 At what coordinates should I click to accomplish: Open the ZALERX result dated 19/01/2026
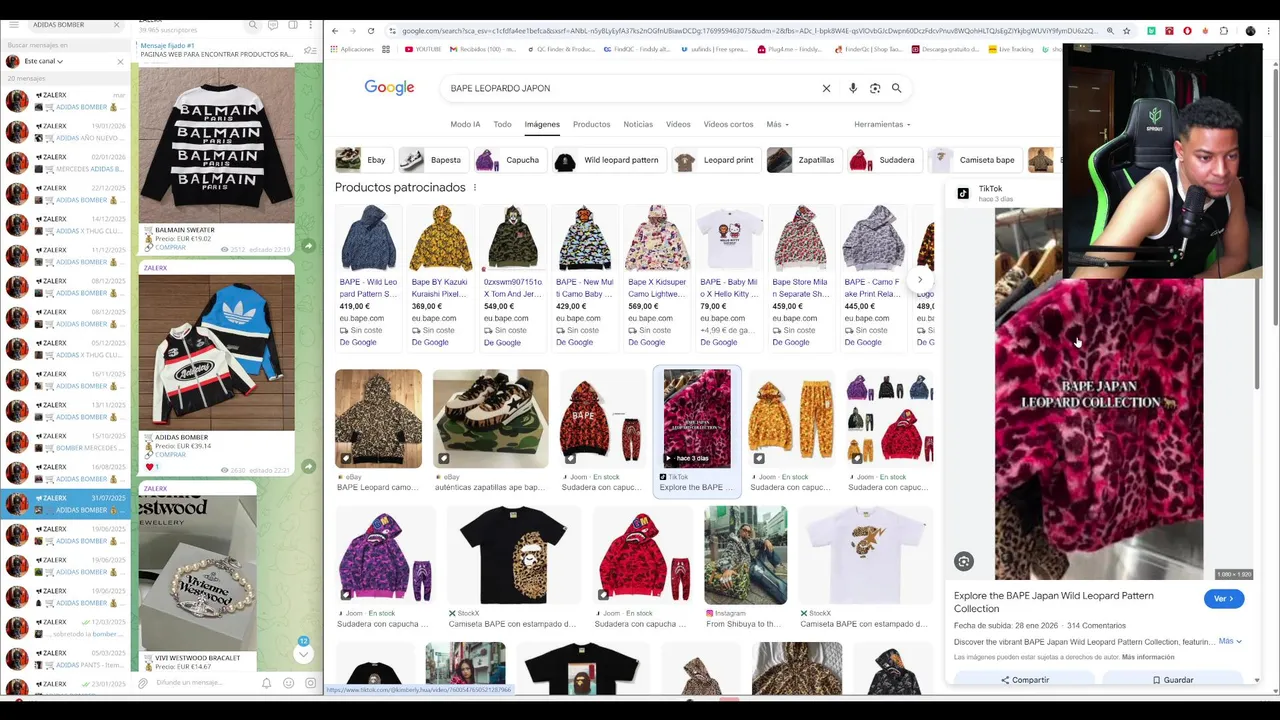click(x=65, y=132)
